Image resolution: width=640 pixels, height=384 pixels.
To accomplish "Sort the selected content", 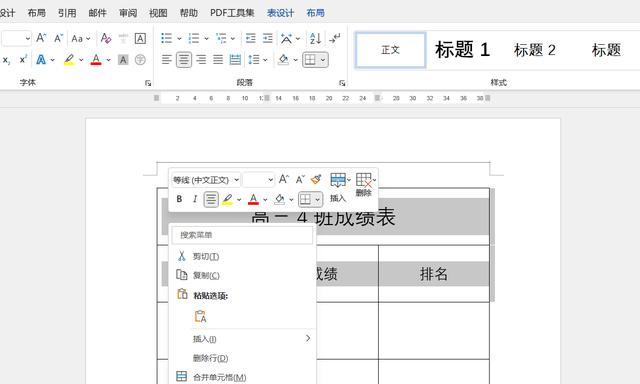I will pos(315,38).
